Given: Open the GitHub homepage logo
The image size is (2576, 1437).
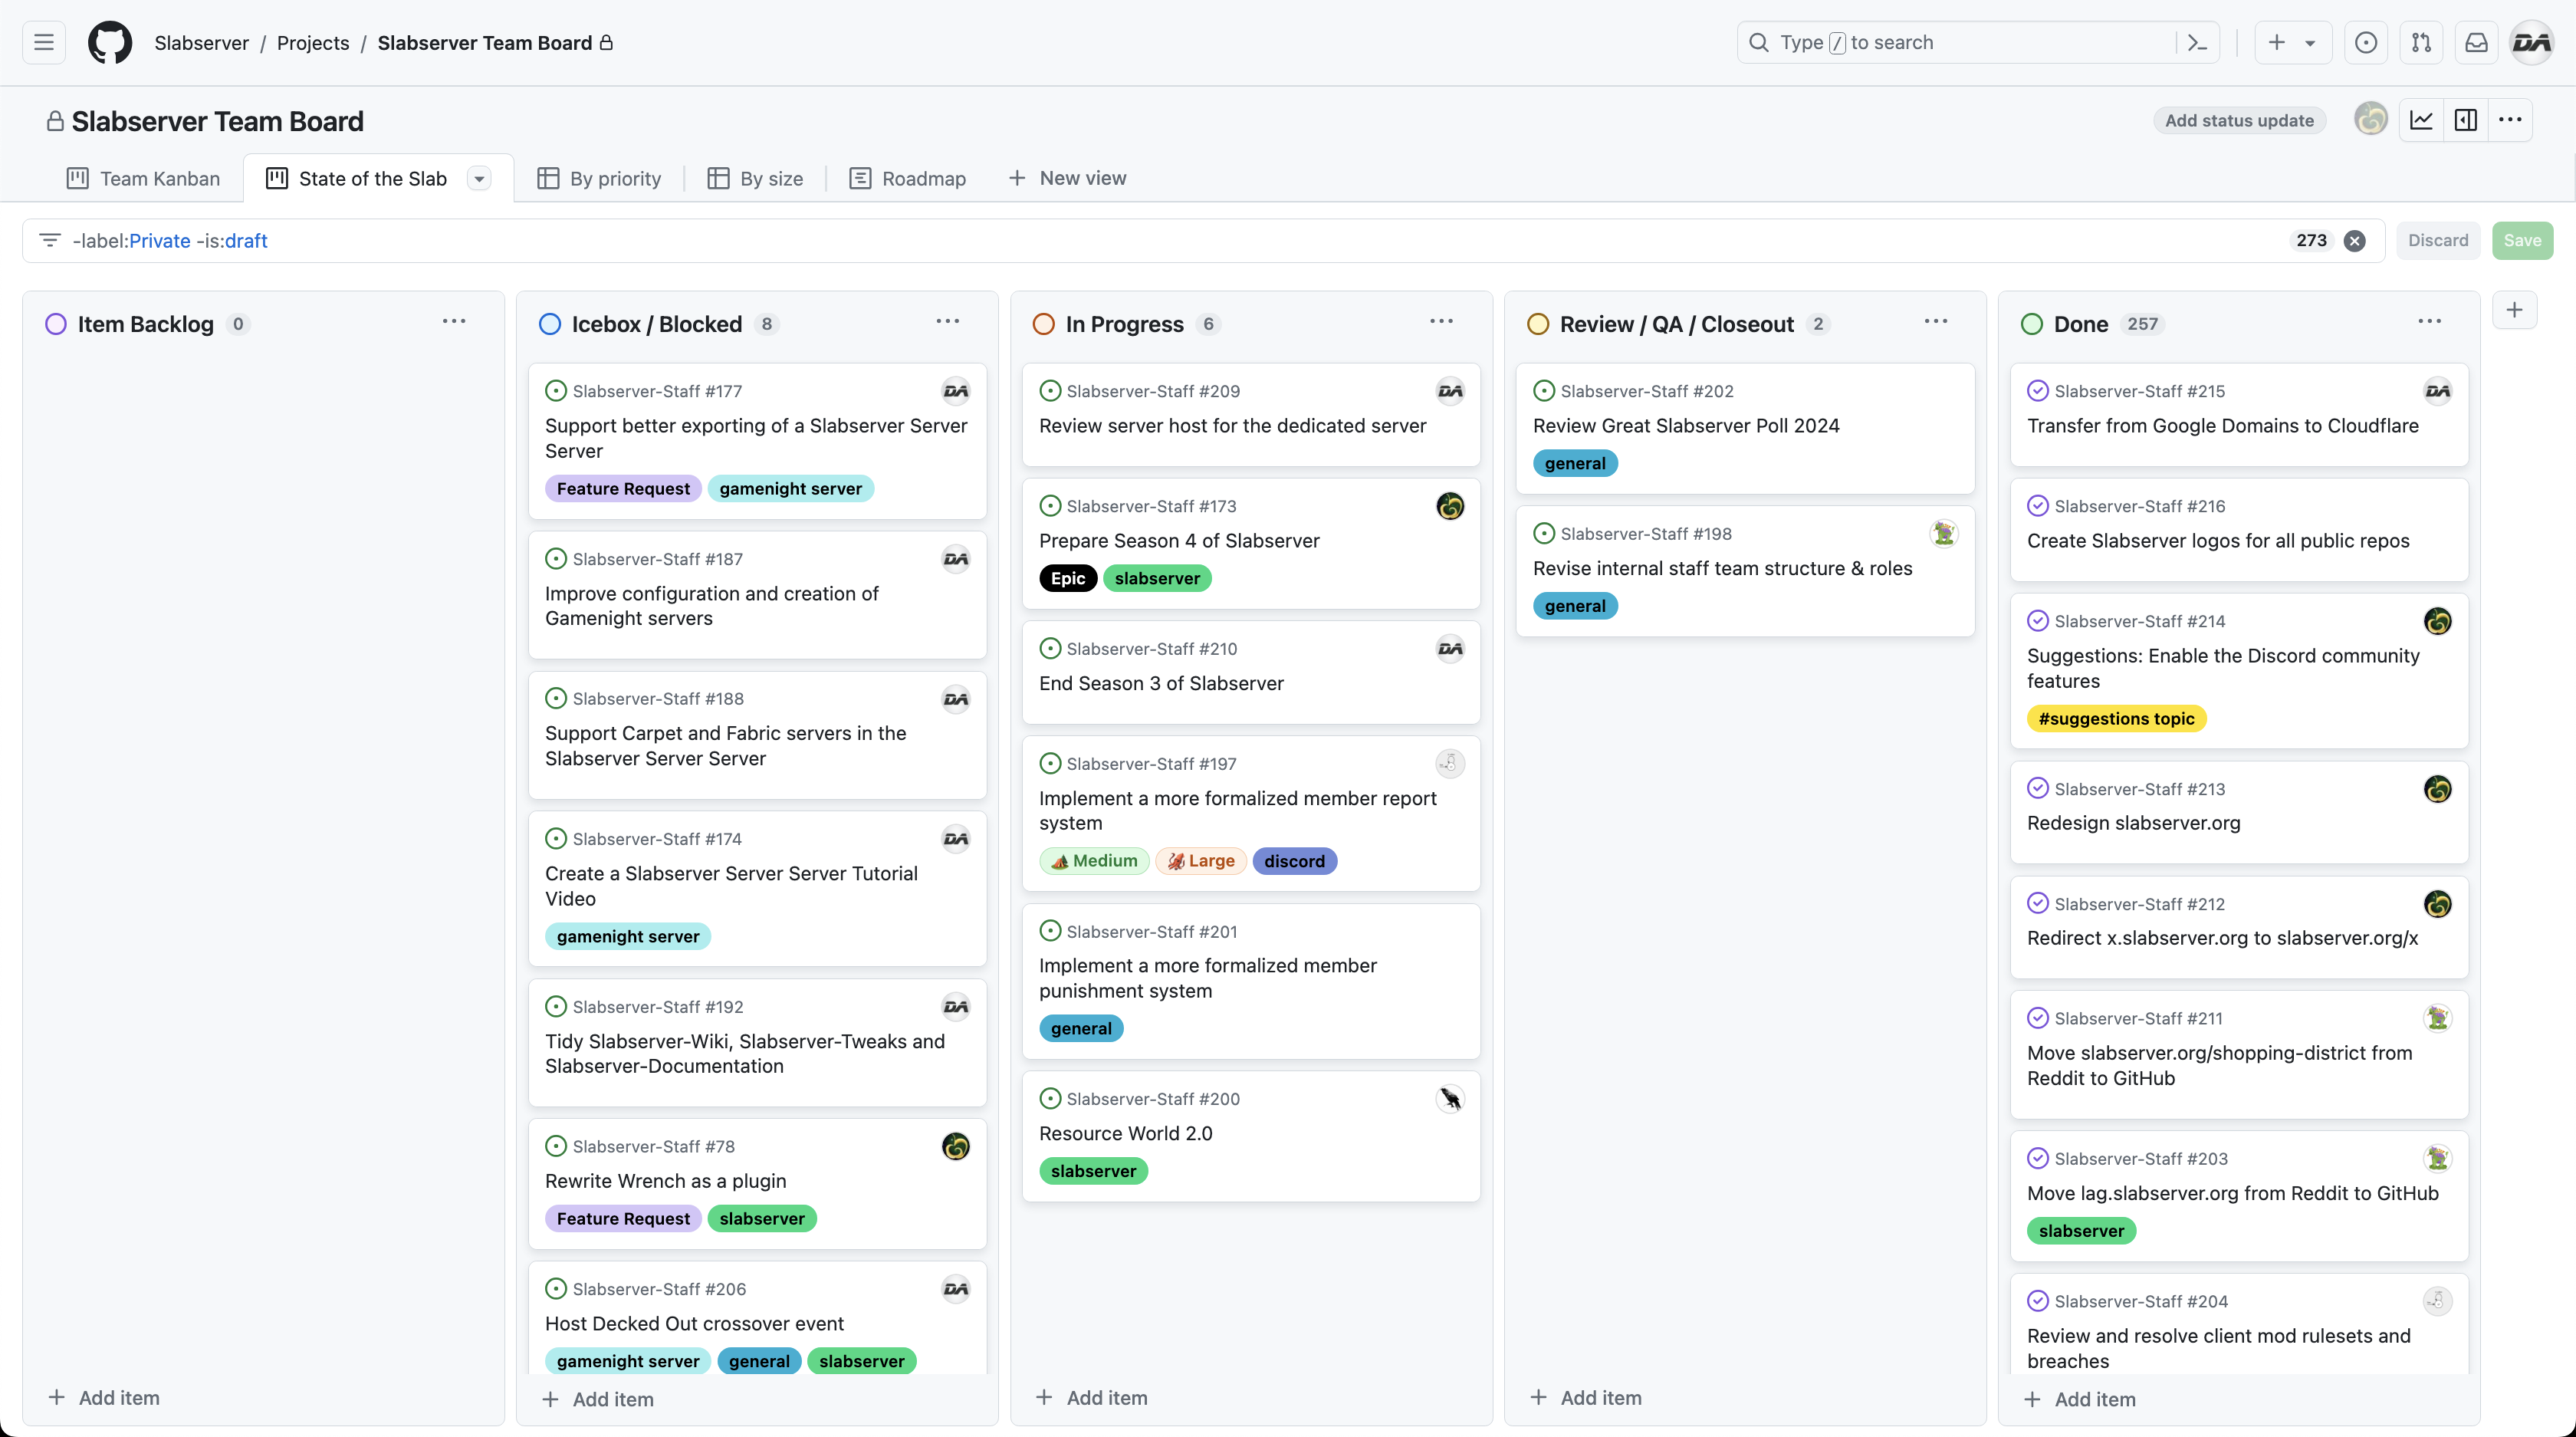Looking at the screenshot, I should pos(110,43).
